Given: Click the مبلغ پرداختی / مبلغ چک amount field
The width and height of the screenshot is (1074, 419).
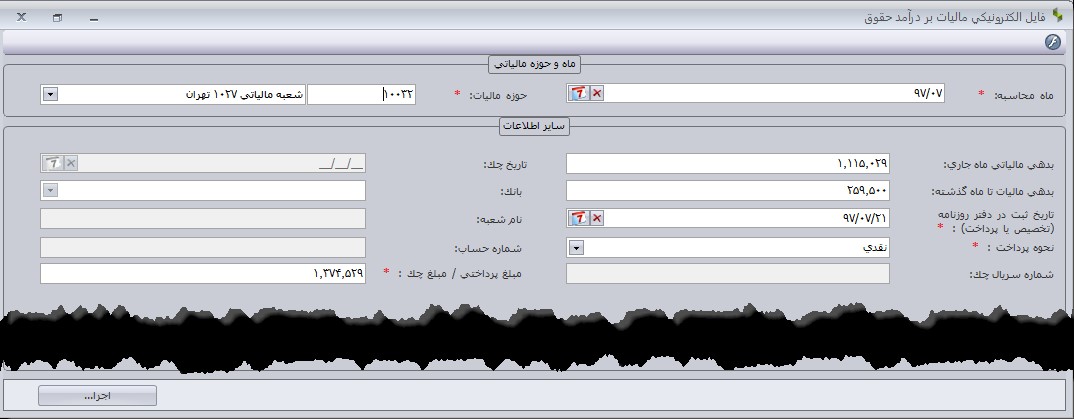Looking at the screenshot, I should pos(203,274).
